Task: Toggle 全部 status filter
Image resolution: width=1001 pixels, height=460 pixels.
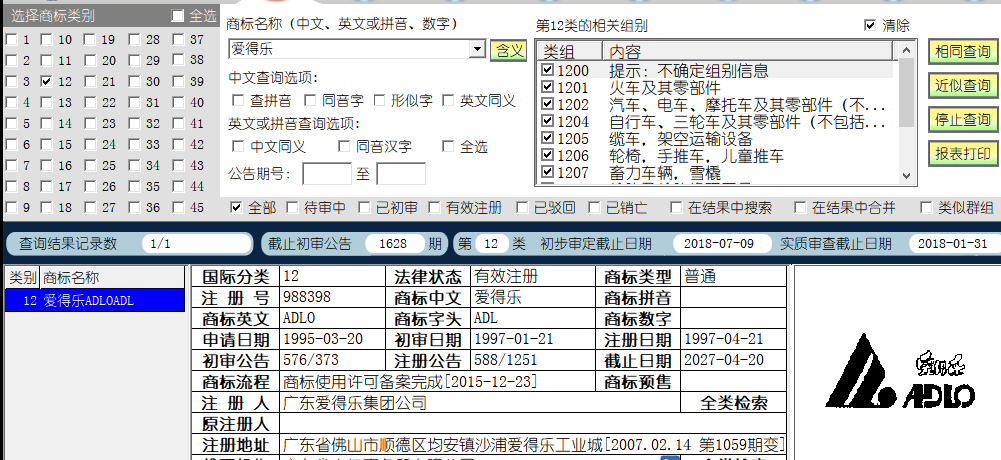Action: click(x=237, y=207)
